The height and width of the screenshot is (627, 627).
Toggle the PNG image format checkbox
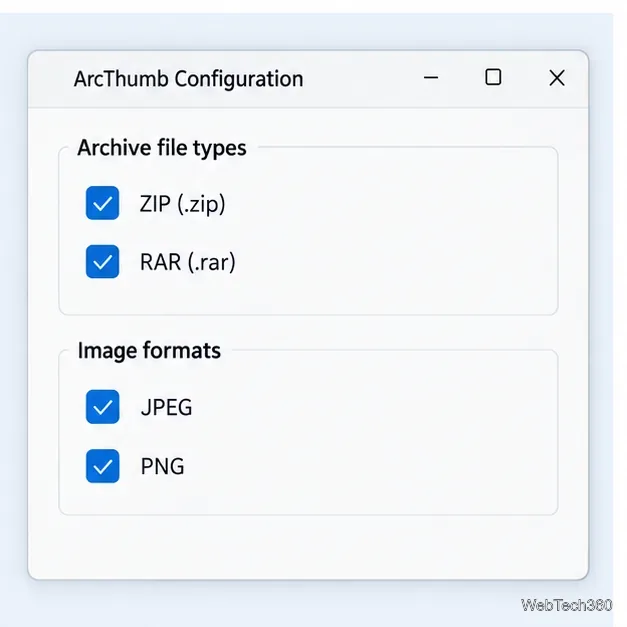(x=102, y=466)
